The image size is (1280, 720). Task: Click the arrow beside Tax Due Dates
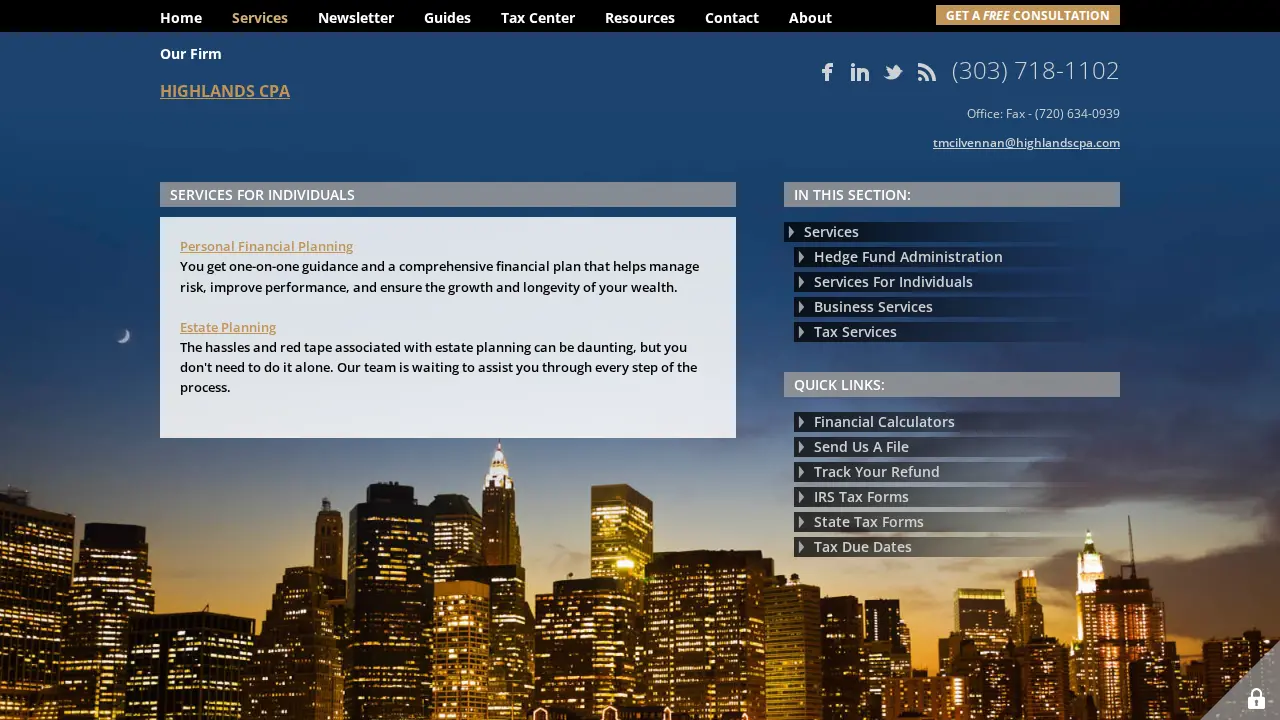click(801, 547)
